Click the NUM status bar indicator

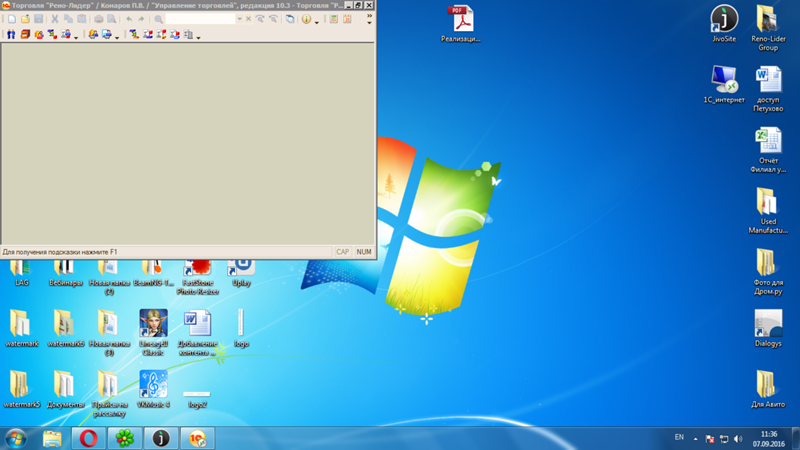click(x=364, y=252)
